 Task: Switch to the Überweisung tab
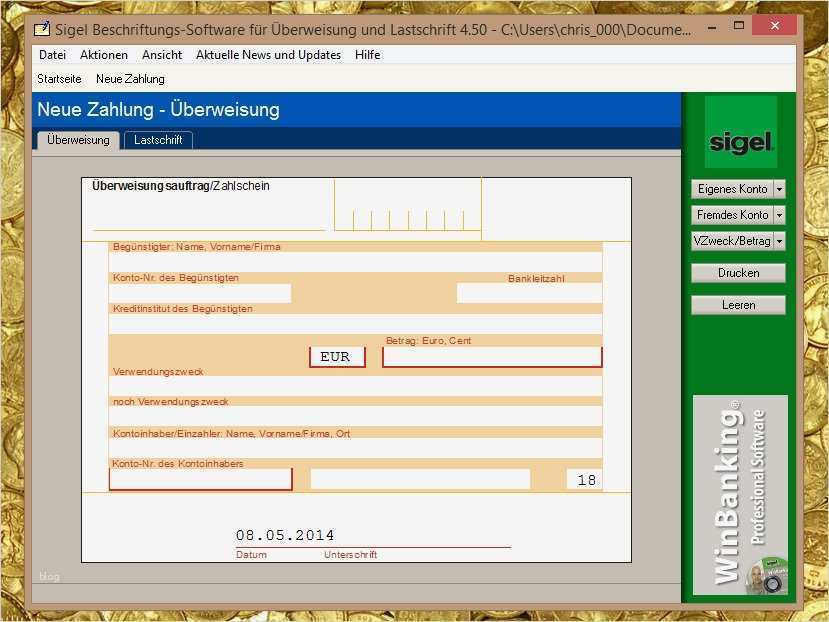click(x=78, y=140)
